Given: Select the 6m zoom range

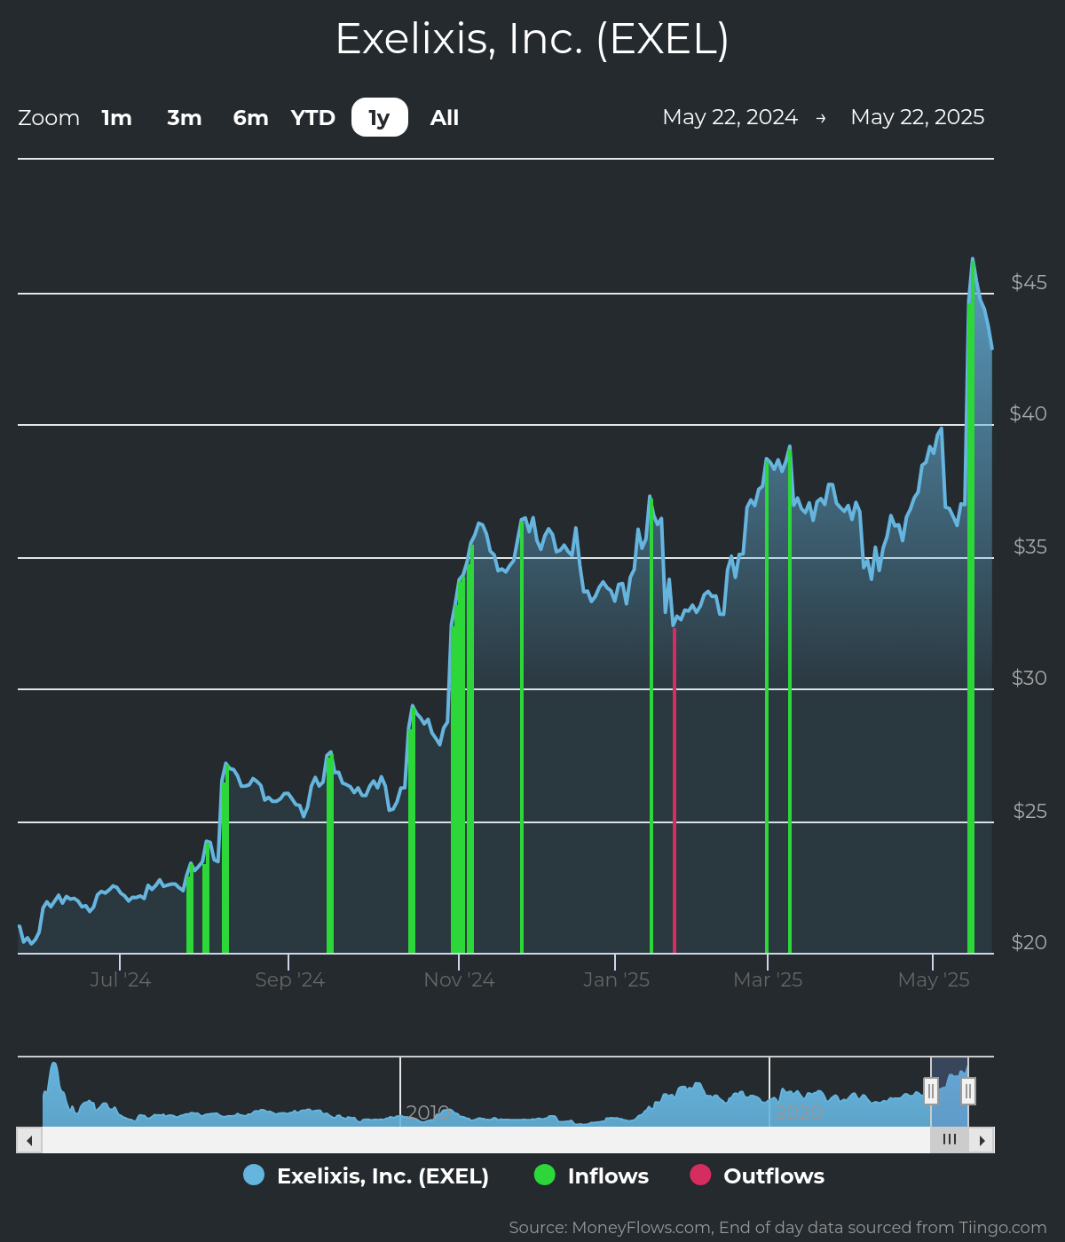Looking at the screenshot, I should (x=250, y=118).
